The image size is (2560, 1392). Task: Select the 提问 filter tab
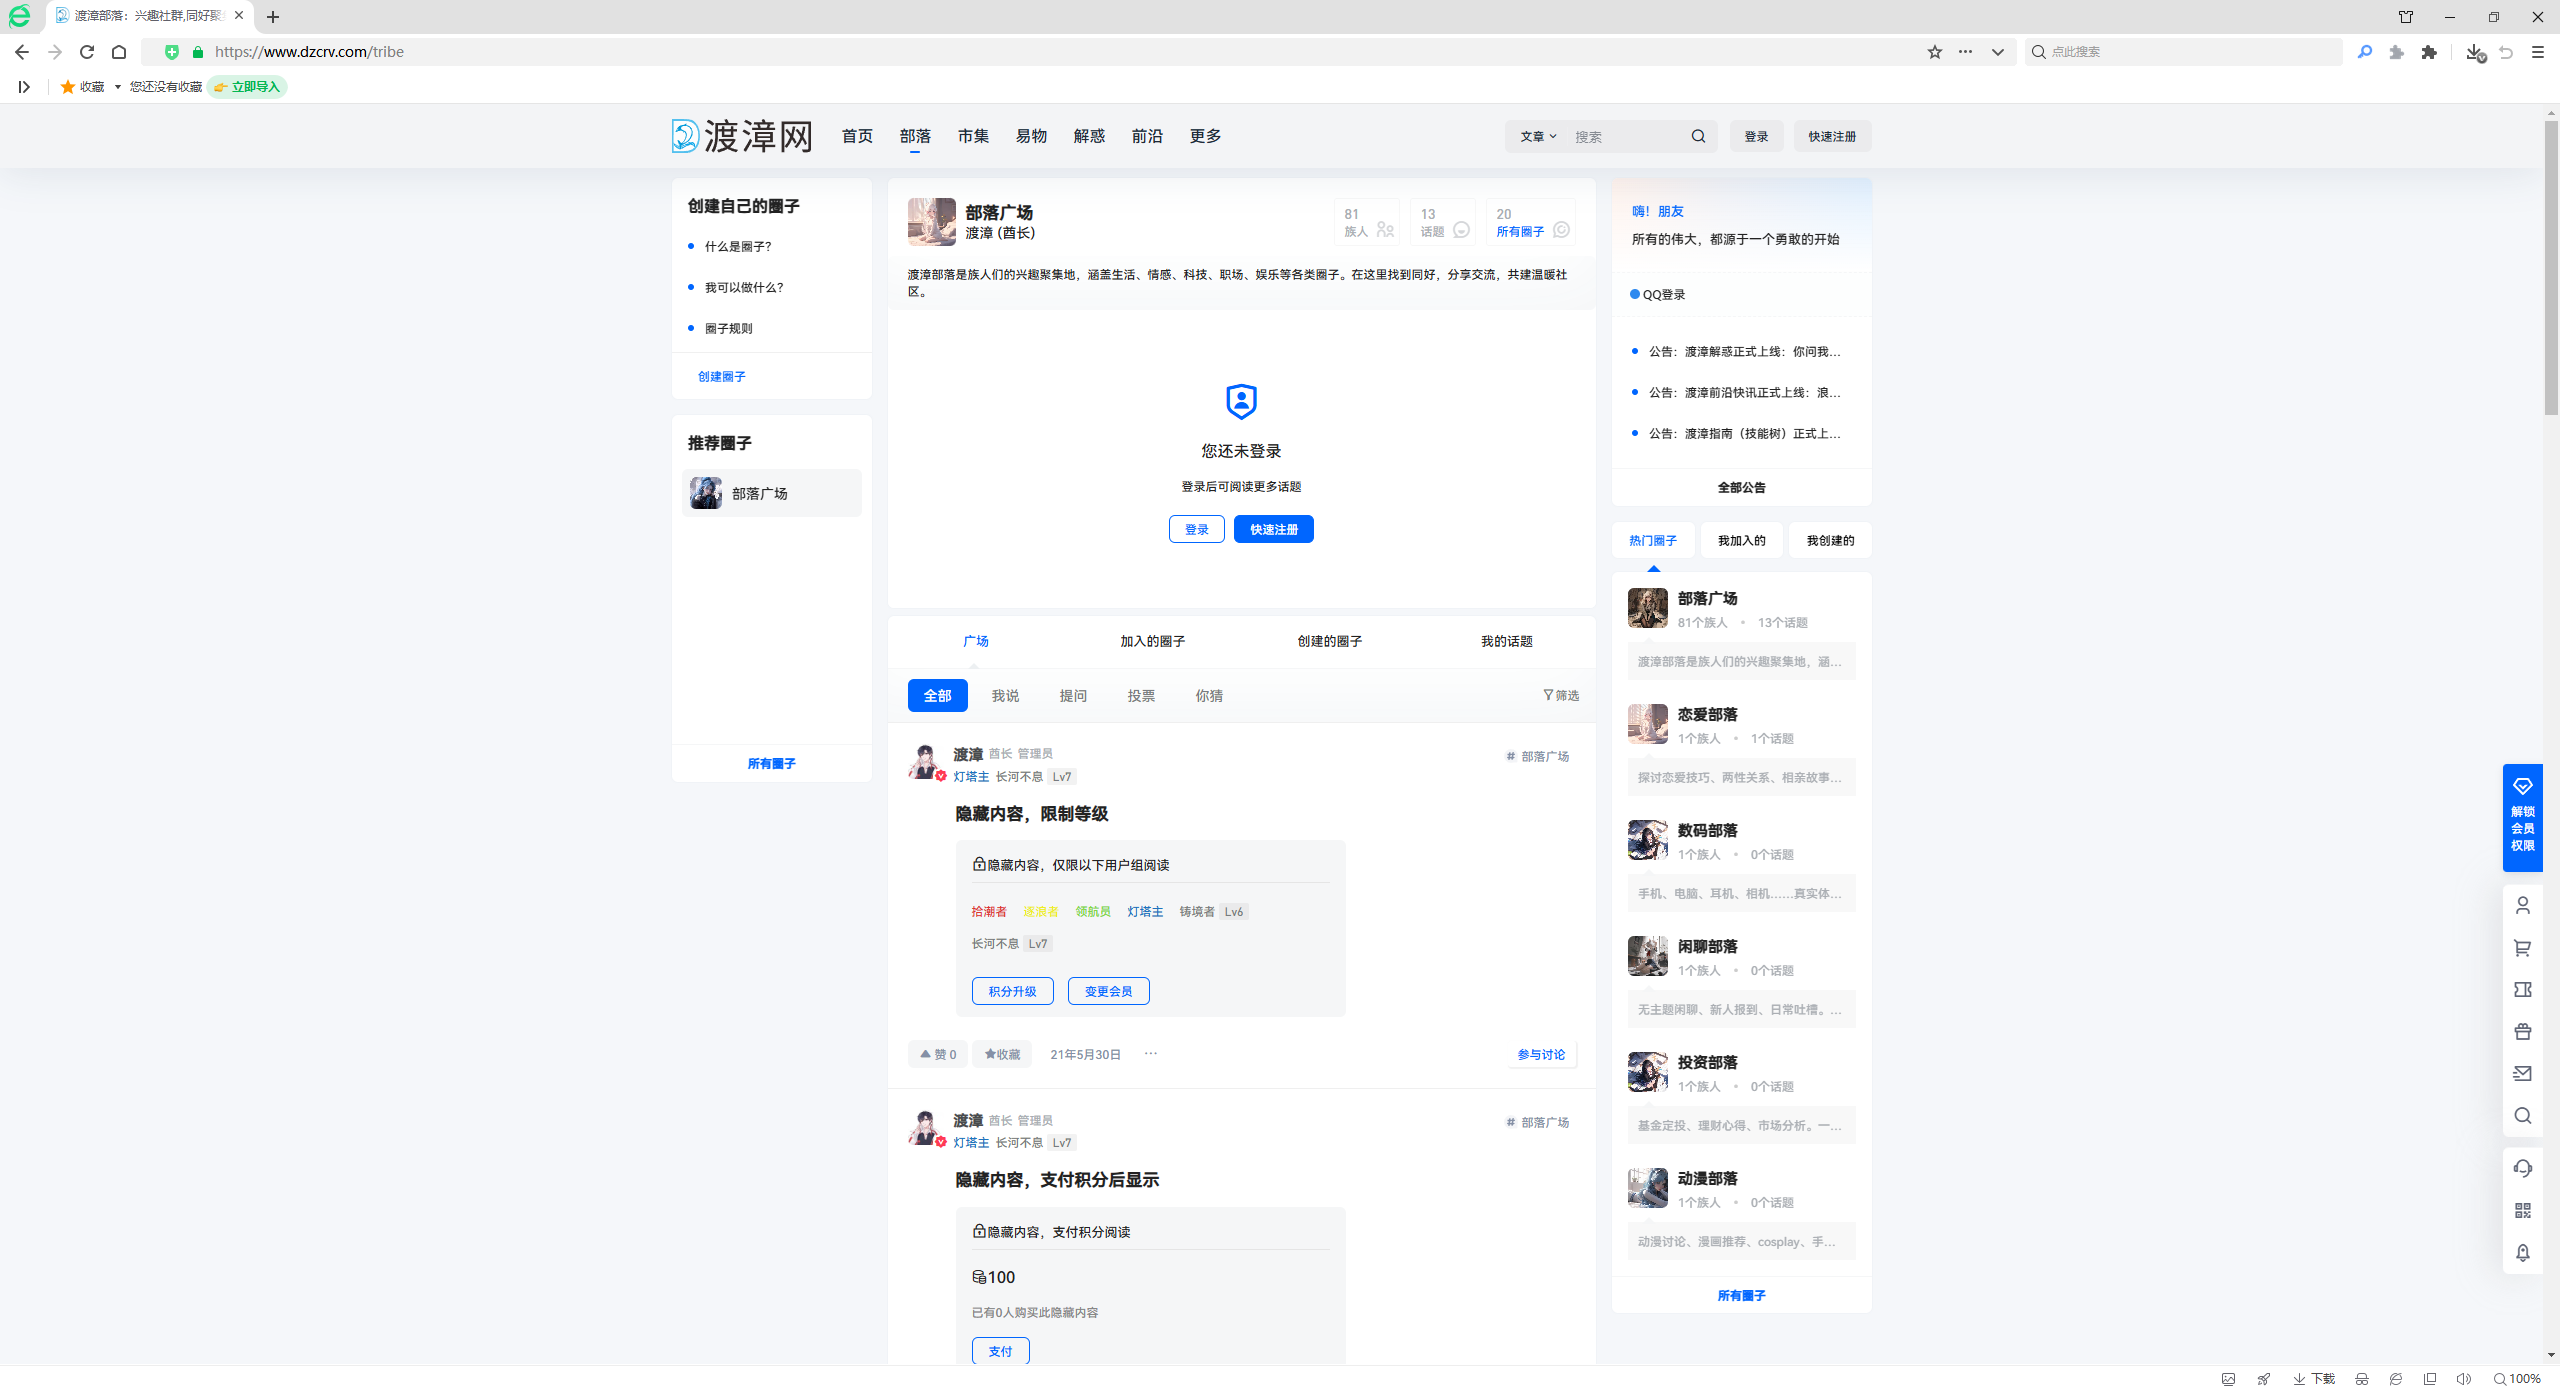point(1073,696)
